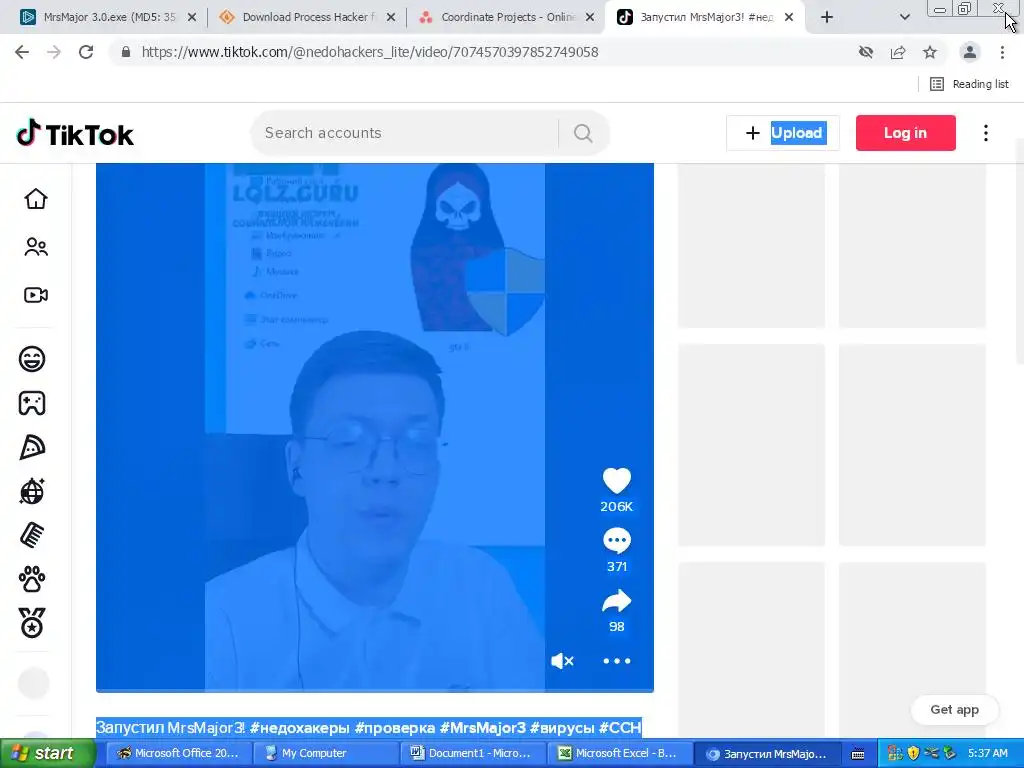This screenshot has width=1024, height=768.
Task: Select the Sports medal category icon
Action: pos(32,623)
